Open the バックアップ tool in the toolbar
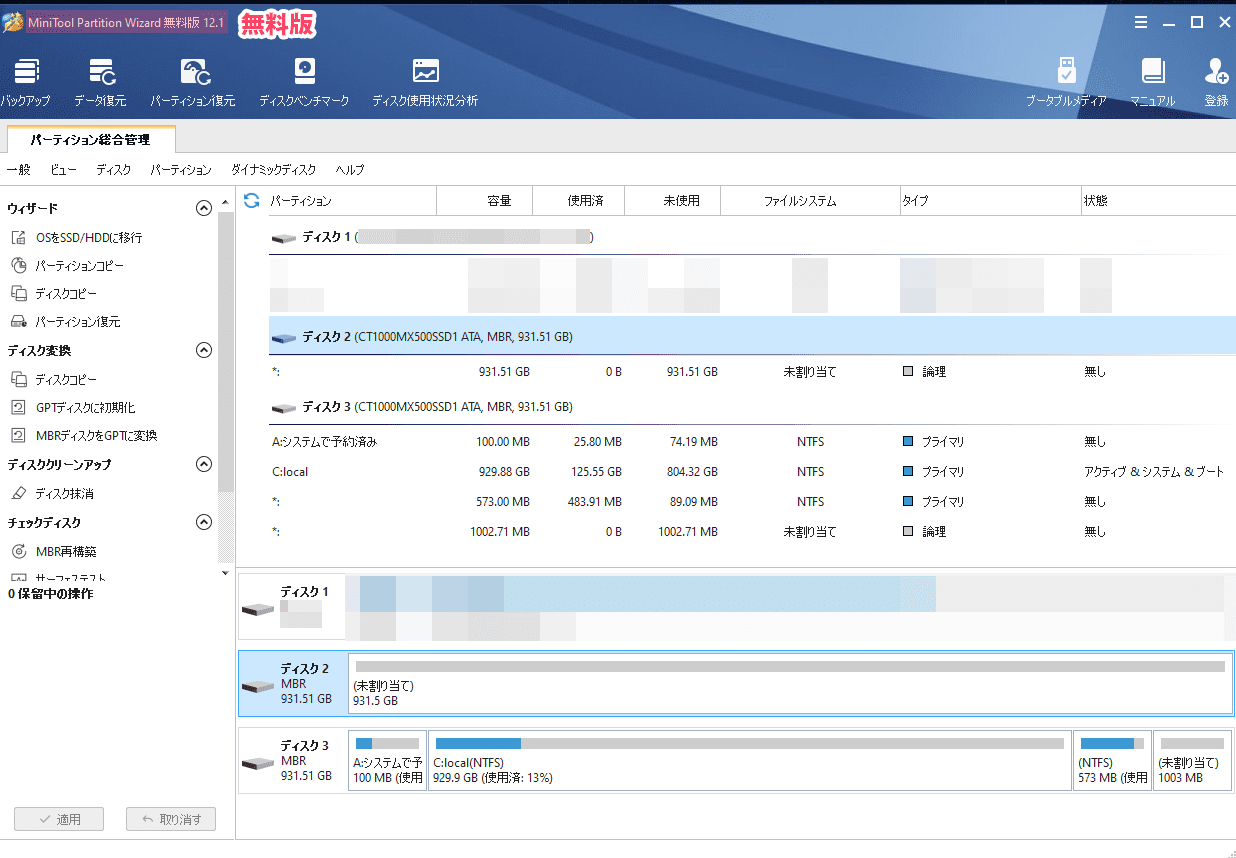 [25, 82]
